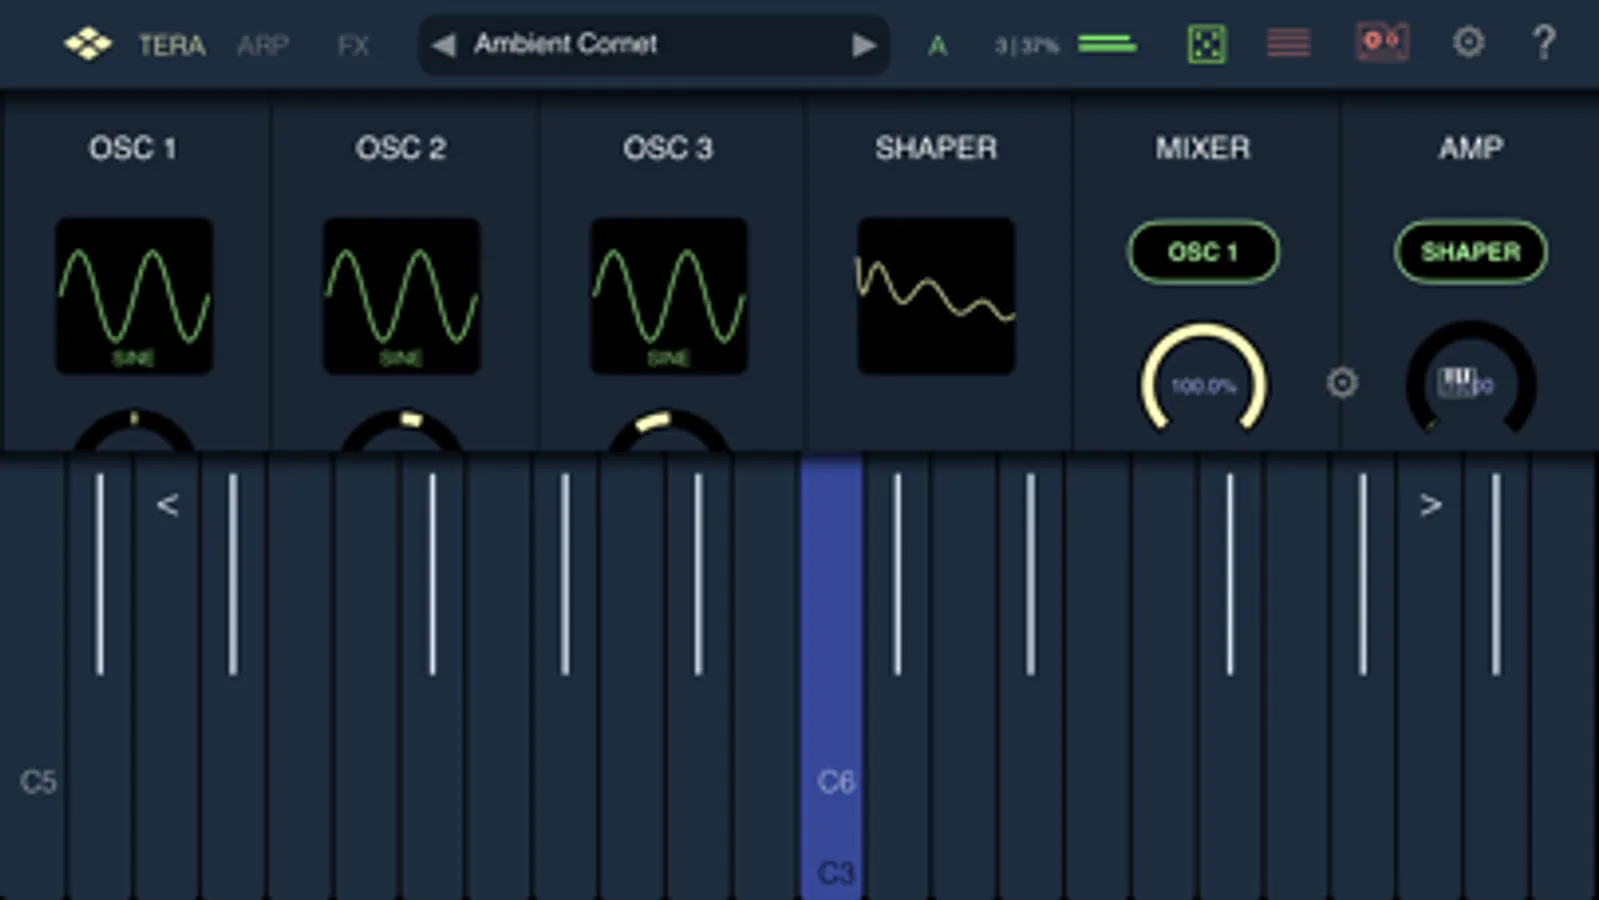
Task: Select the OSC 2 module header
Action: [400, 148]
